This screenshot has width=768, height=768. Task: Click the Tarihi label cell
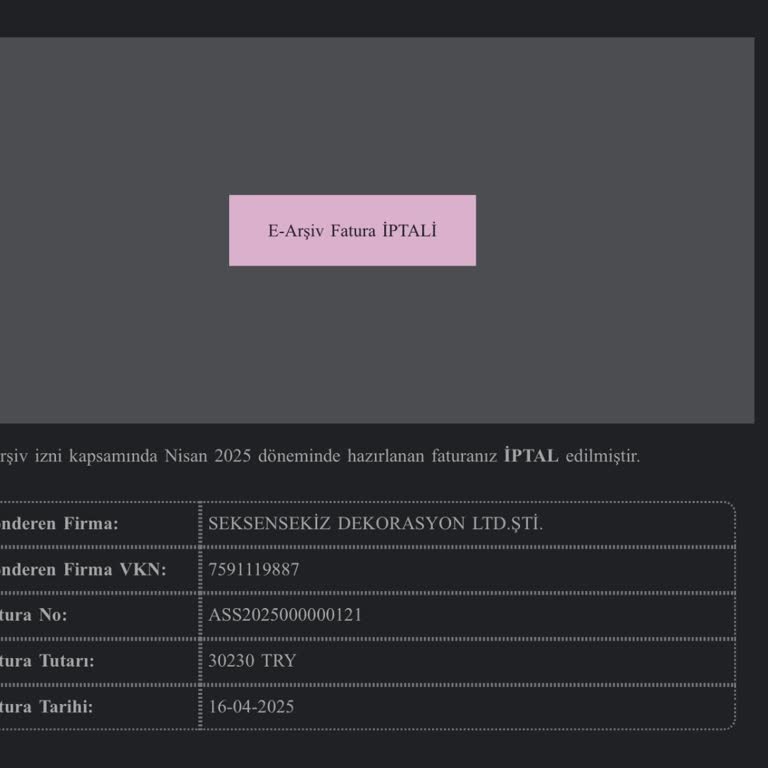(x=47, y=707)
